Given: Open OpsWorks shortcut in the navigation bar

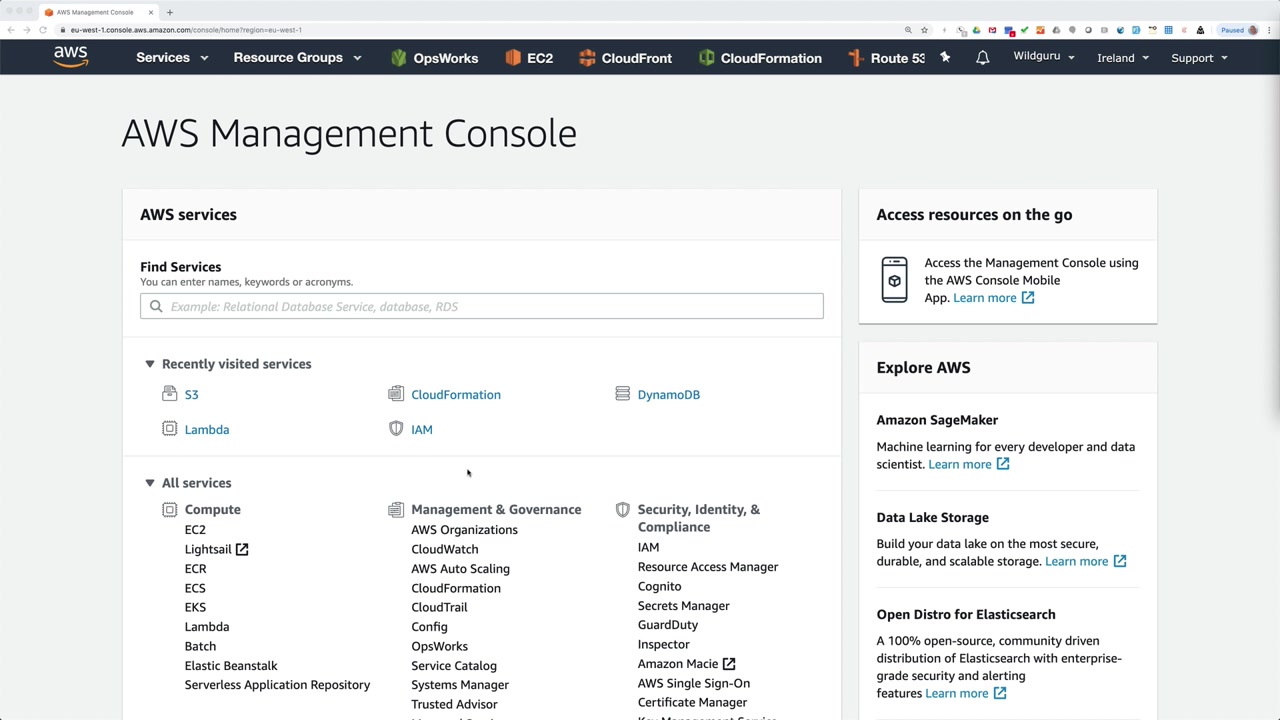Looking at the screenshot, I should (434, 58).
